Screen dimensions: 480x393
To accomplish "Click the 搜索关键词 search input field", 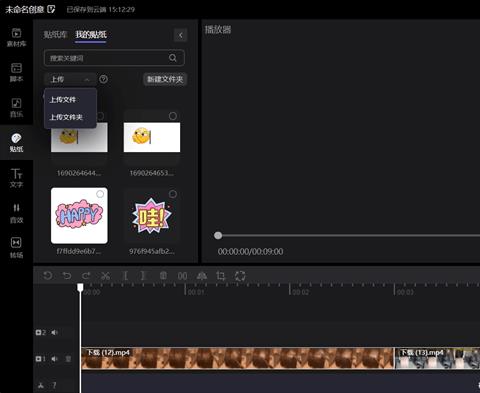I will (114, 58).
